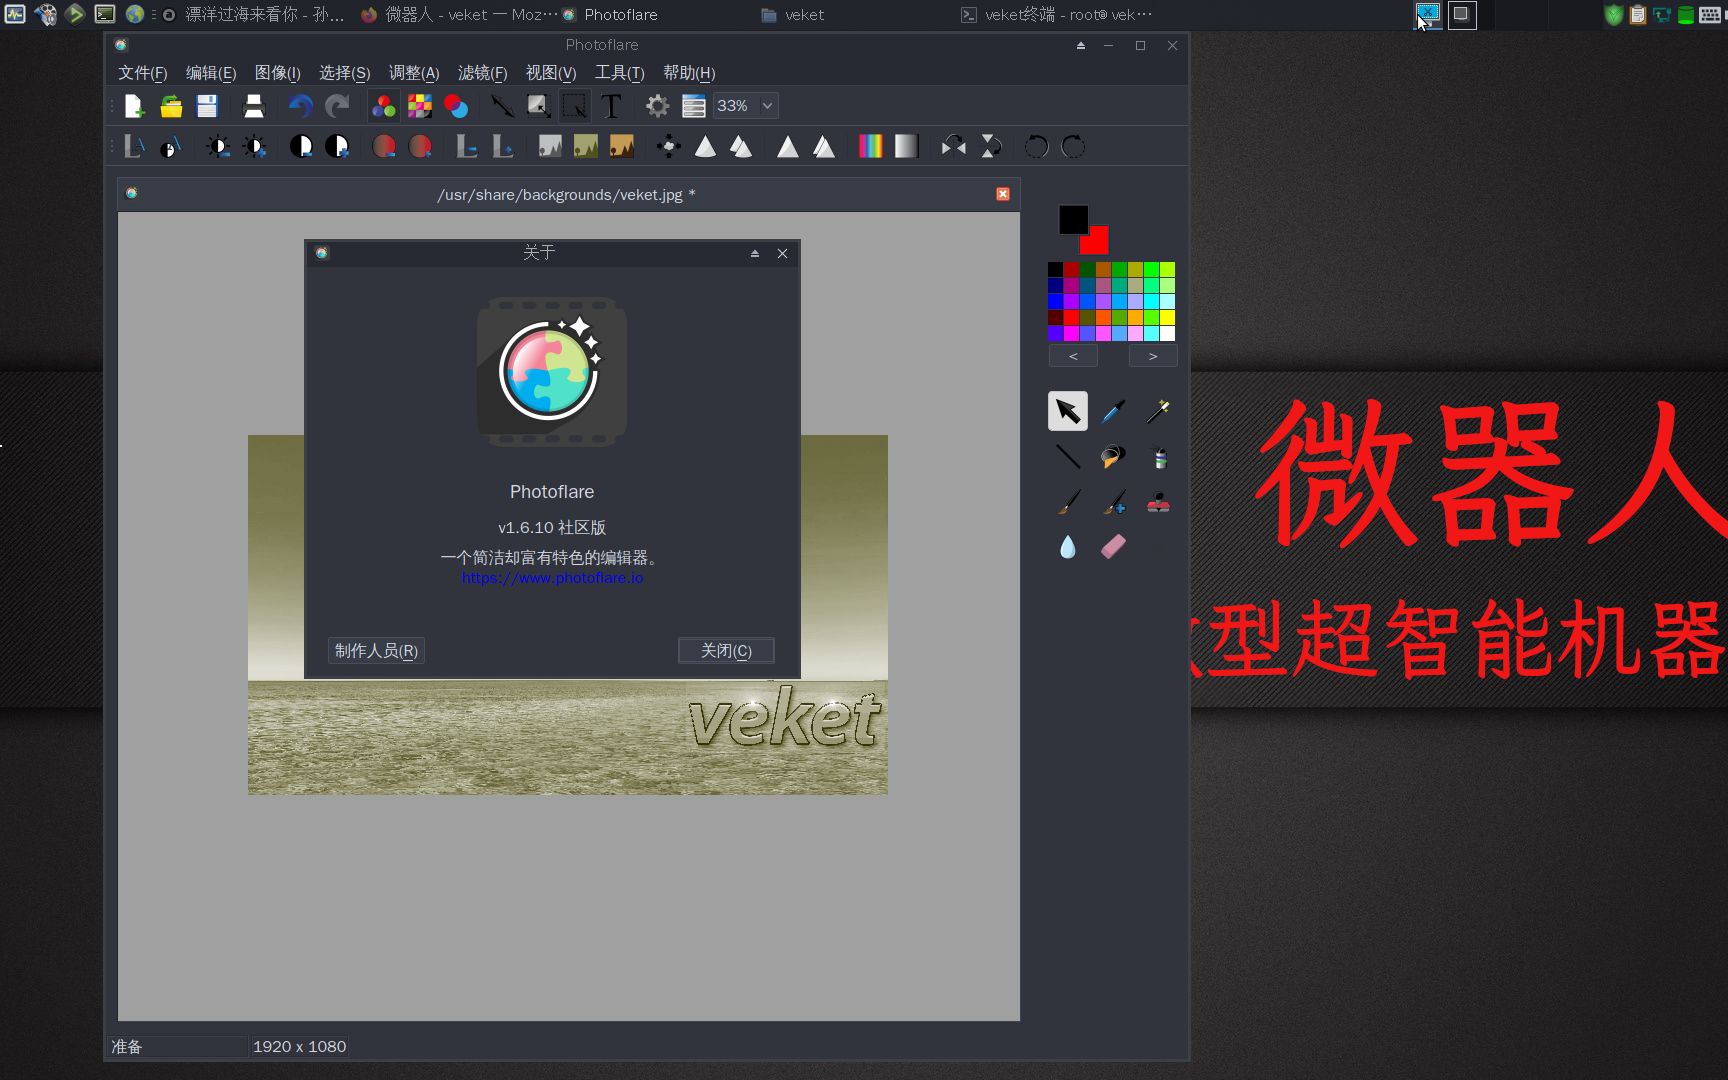Open the https://www.photoflare.io link

pyautogui.click(x=552, y=578)
